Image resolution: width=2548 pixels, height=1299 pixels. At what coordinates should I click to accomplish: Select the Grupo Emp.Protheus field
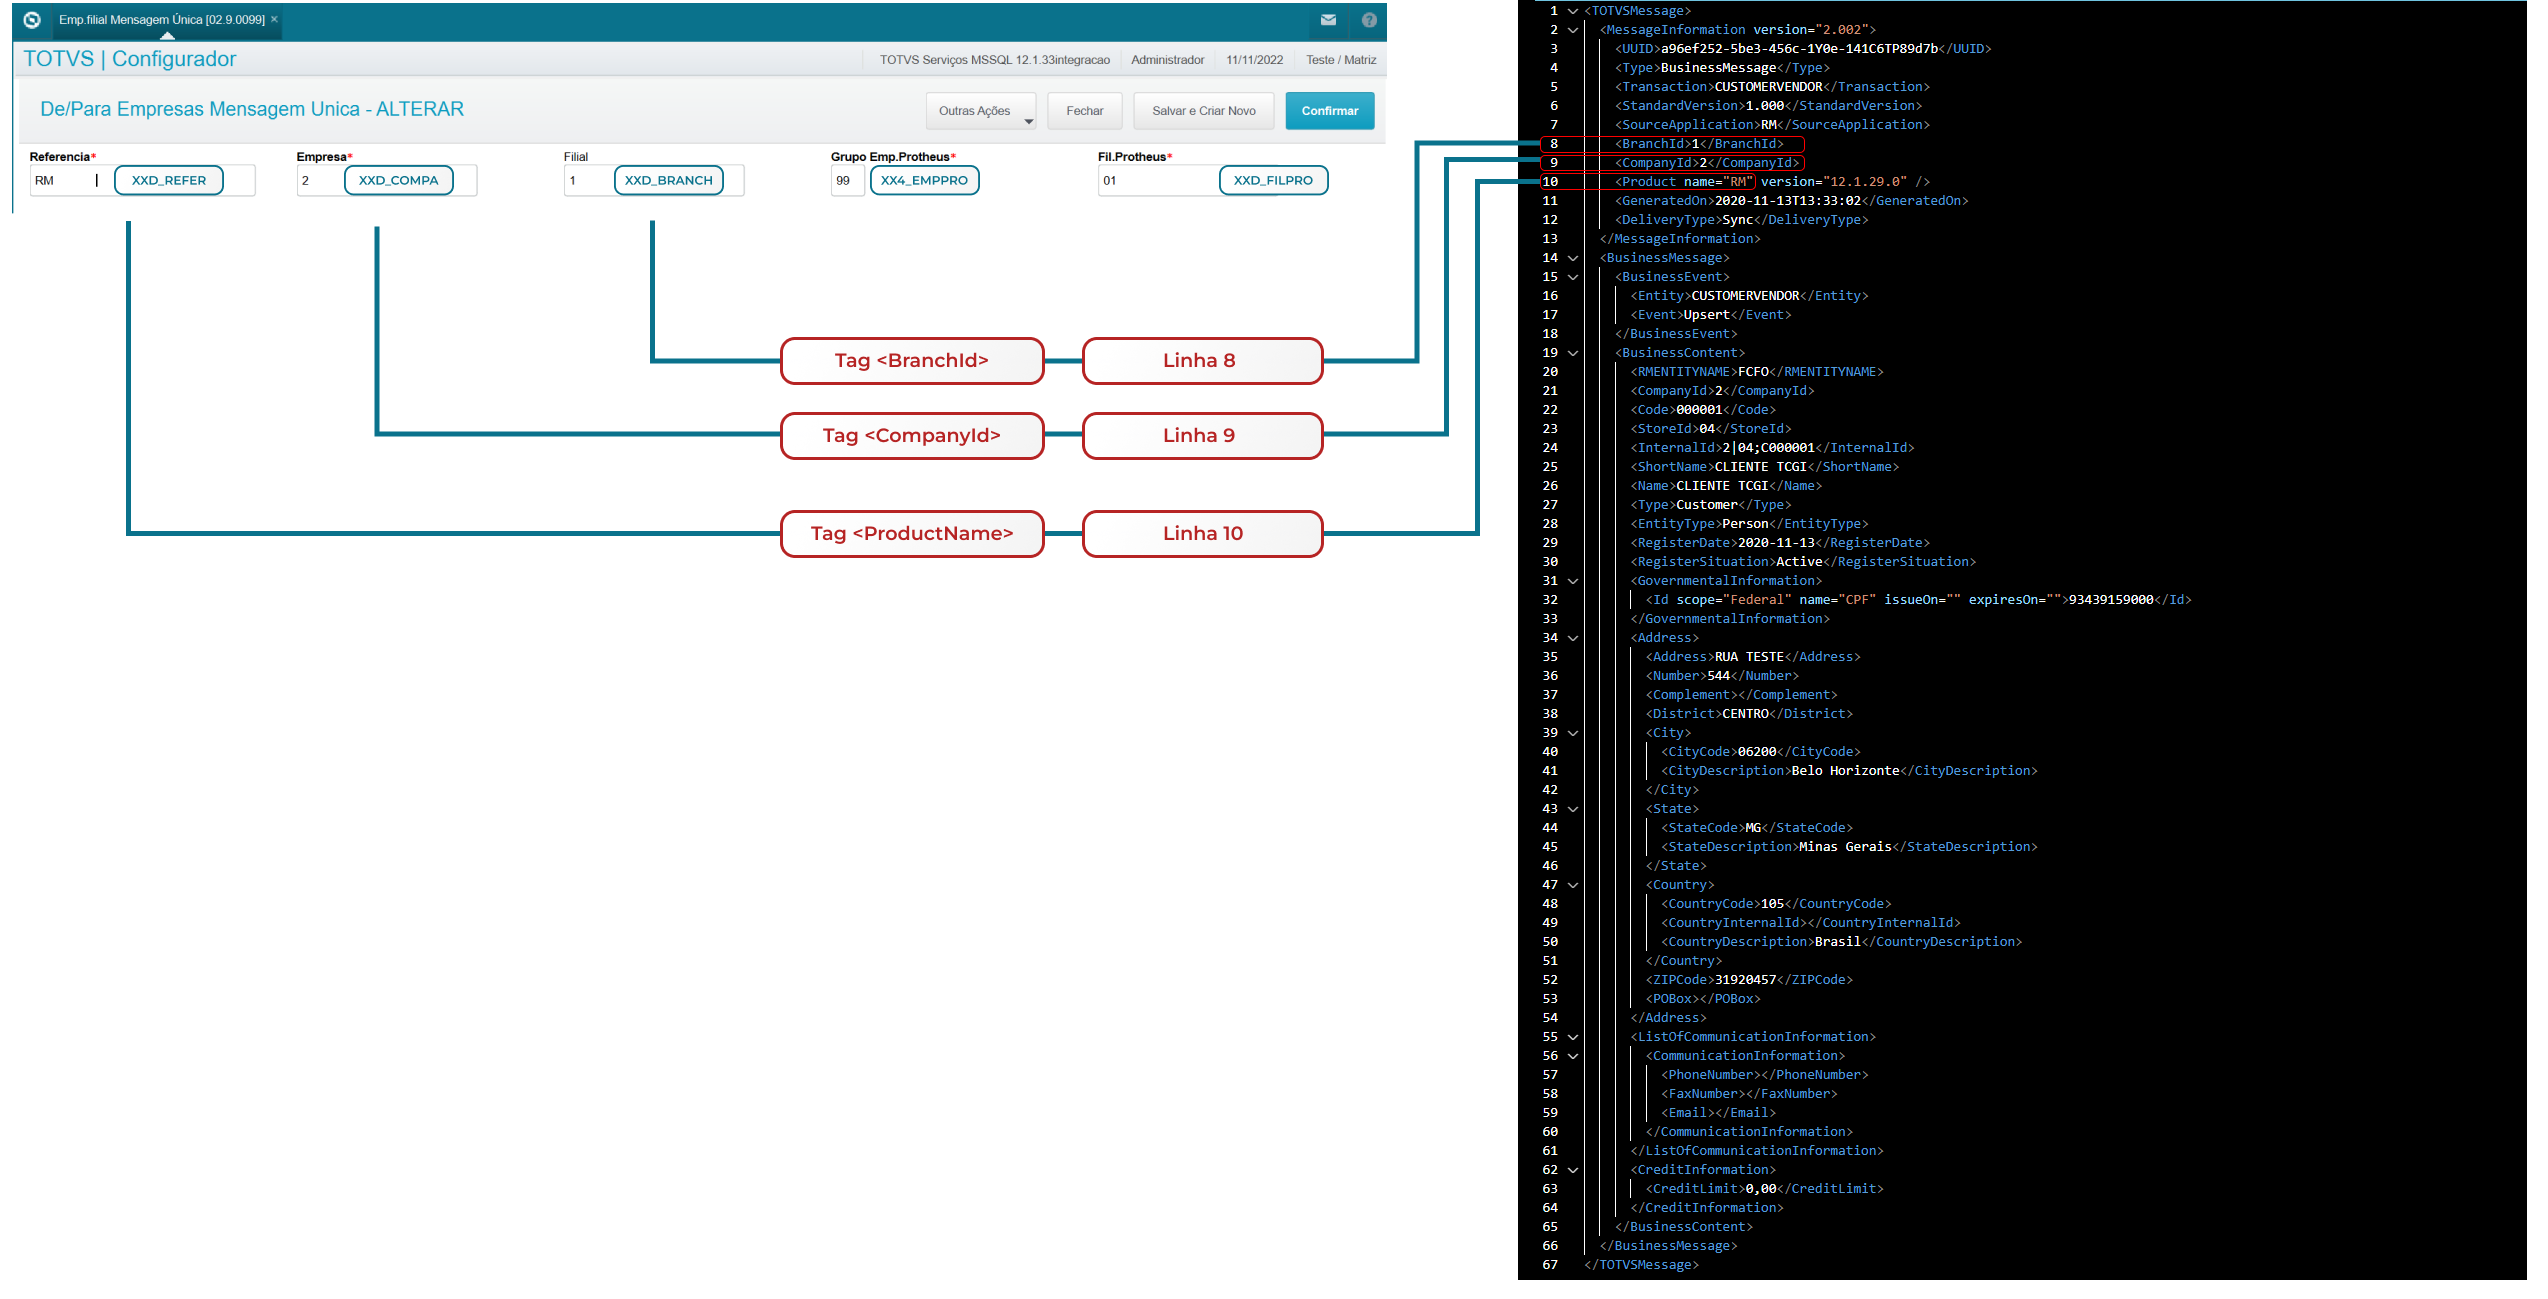coord(846,181)
